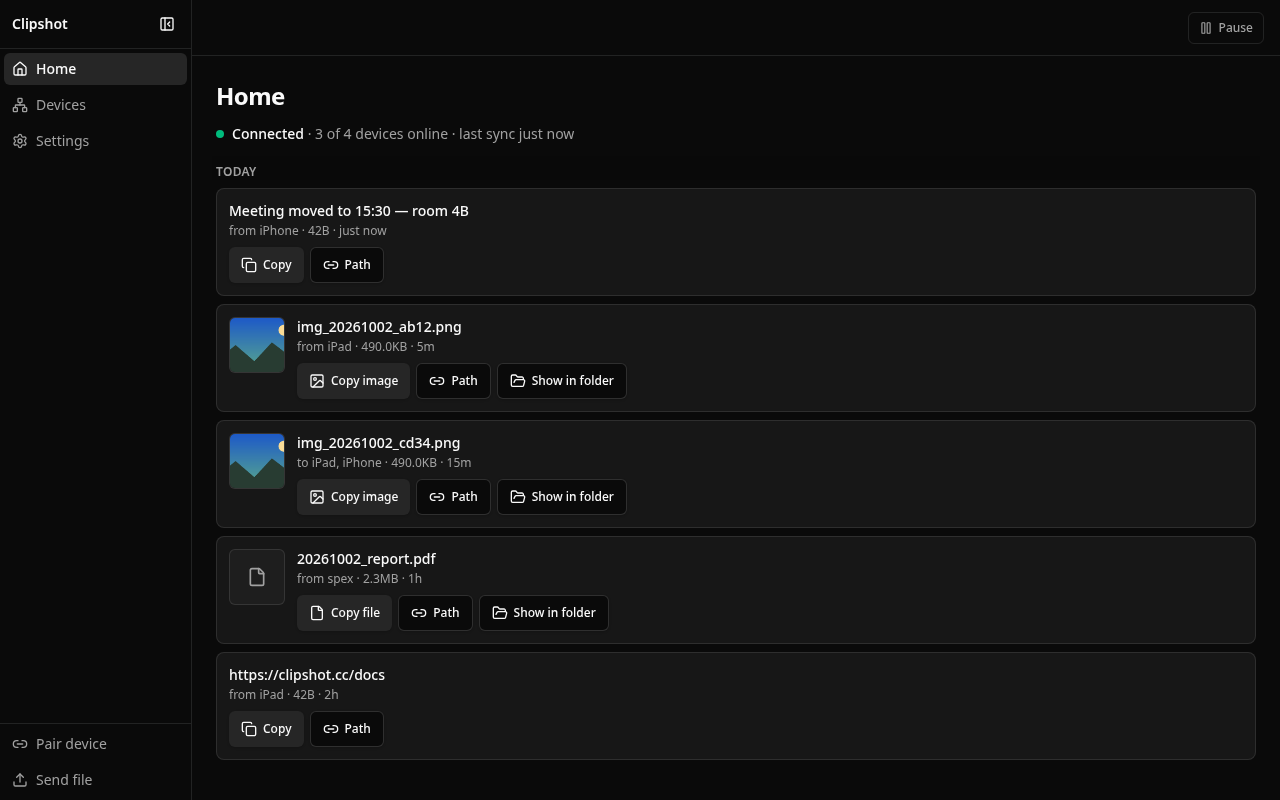Viewport: 1280px width, 800px height.
Task: Open the Home page in sidebar
Action: click(x=95, y=69)
